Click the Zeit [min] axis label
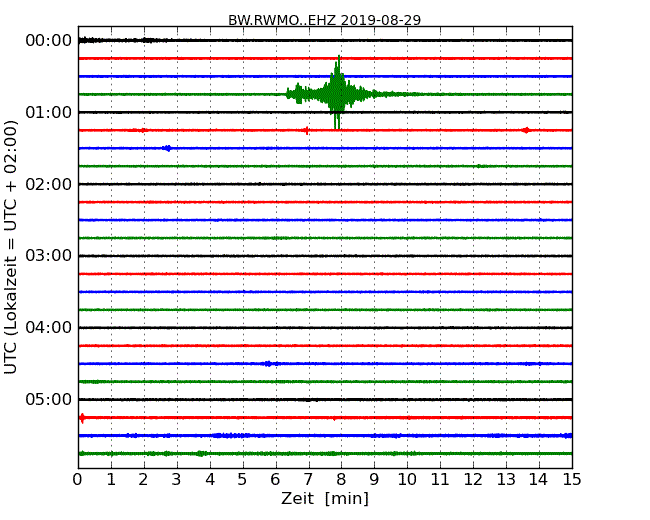 coord(325,498)
